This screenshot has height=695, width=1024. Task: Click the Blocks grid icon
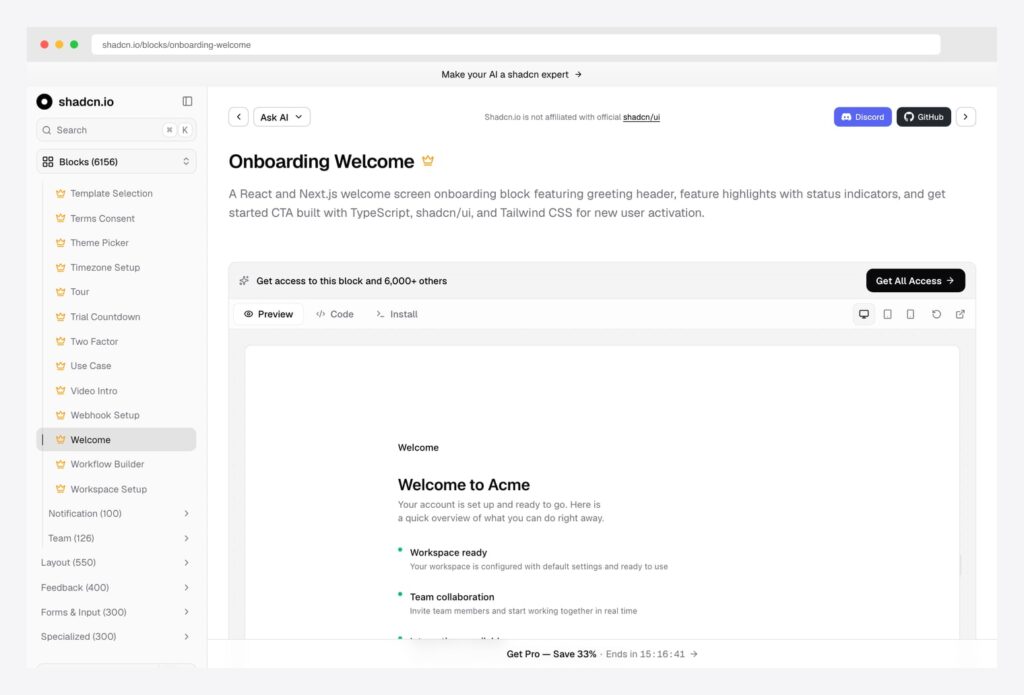pyautogui.click(x=48, y=161)
